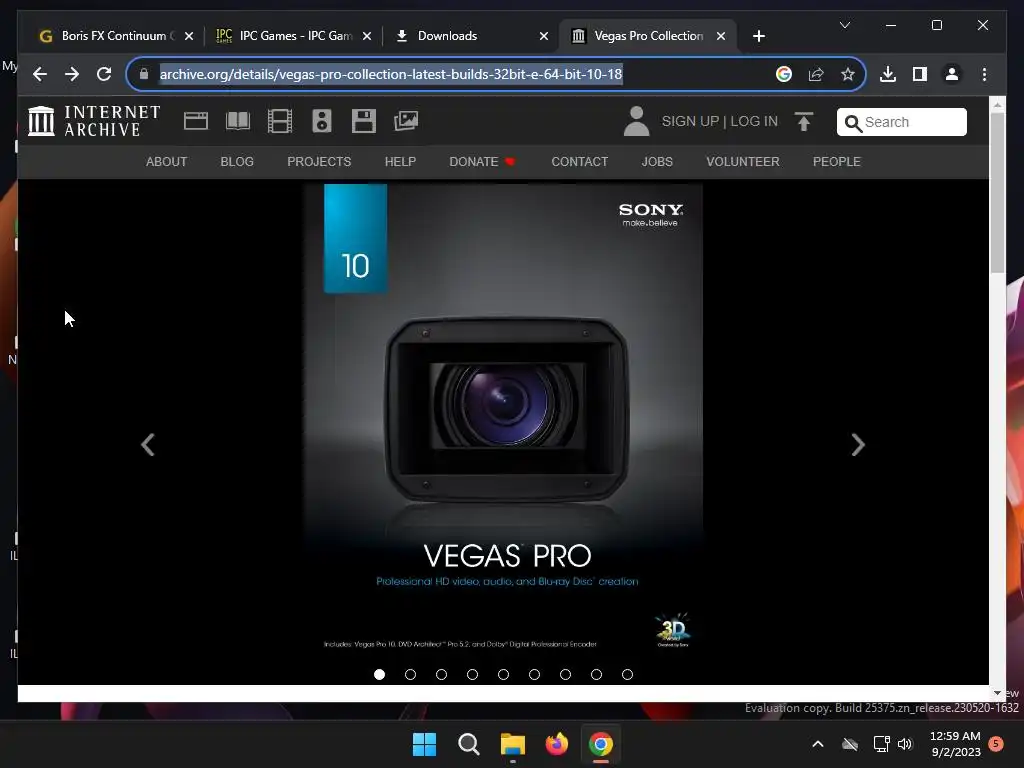Switch to Boris FX Continuum tab
This screenshot has width=1024, height=768.
pyautogui.click(x=116, y=36)
